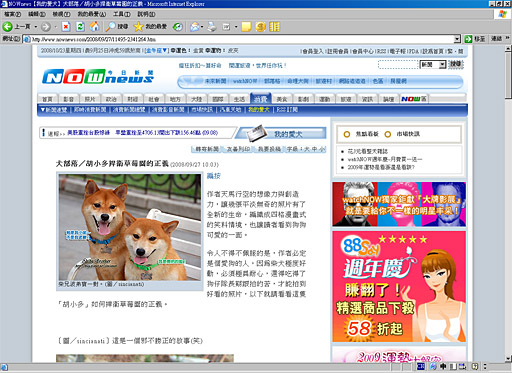Open the Edit button dropdown arrow

(x=236, y=27)
